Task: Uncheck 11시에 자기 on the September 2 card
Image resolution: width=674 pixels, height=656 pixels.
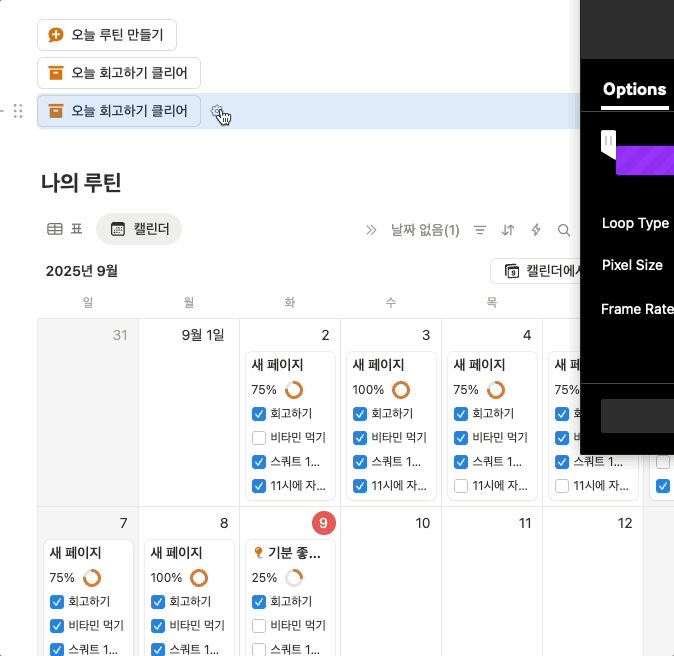Action: [x=259, y=486]
